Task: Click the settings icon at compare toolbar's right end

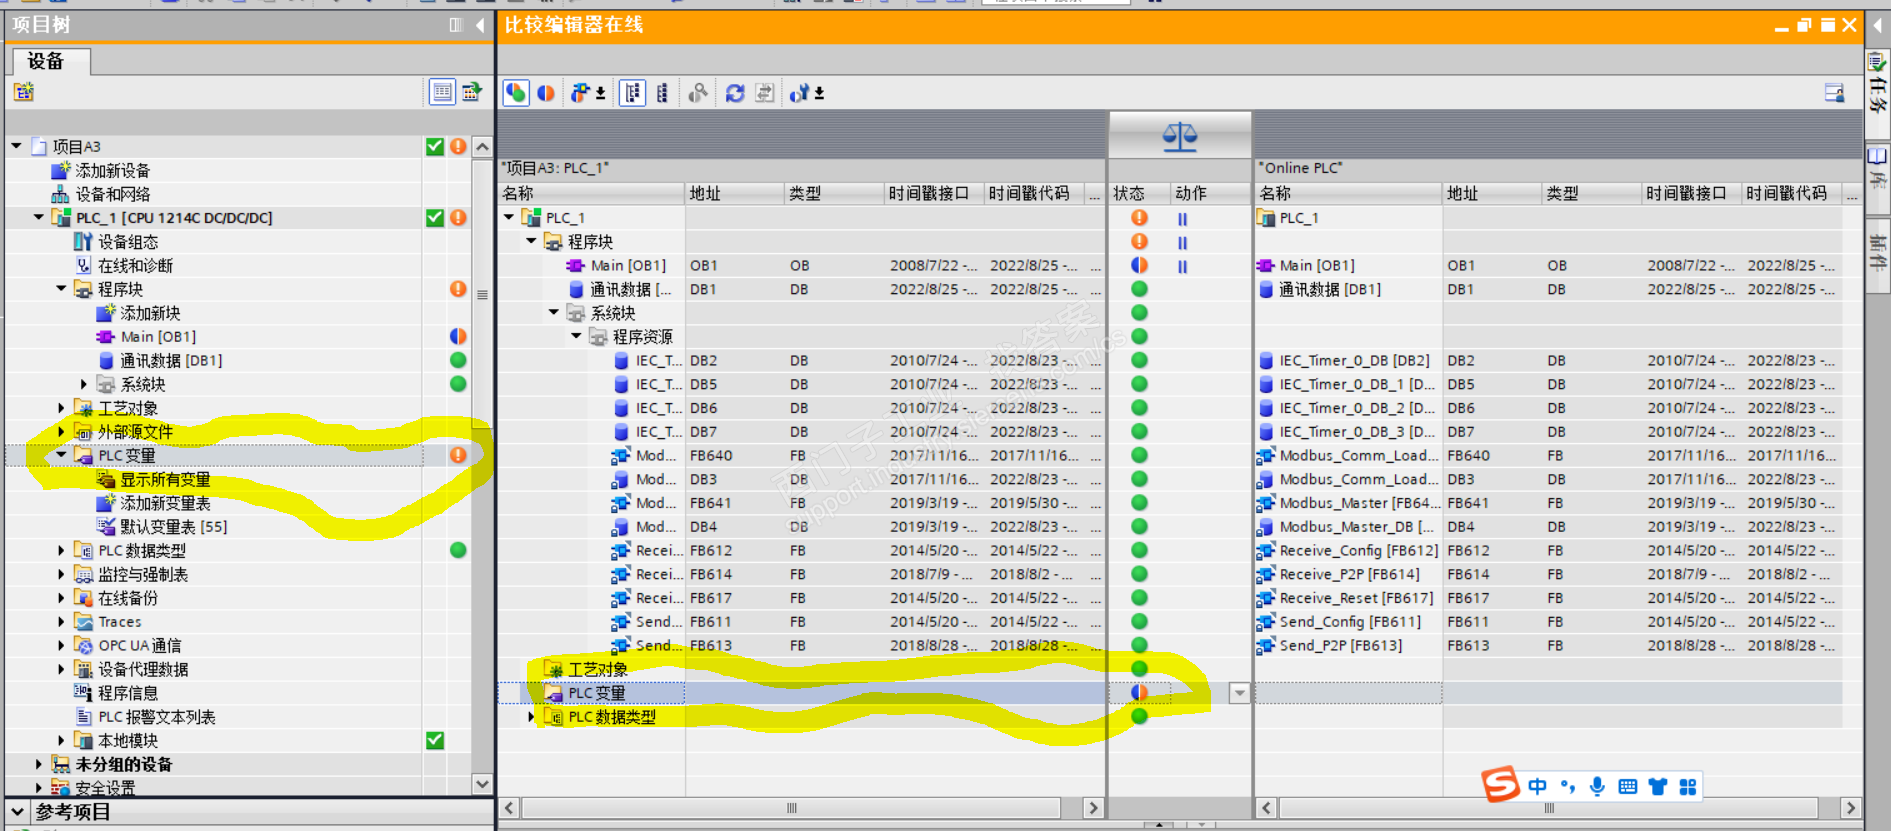Action: tap(1835, 93)
